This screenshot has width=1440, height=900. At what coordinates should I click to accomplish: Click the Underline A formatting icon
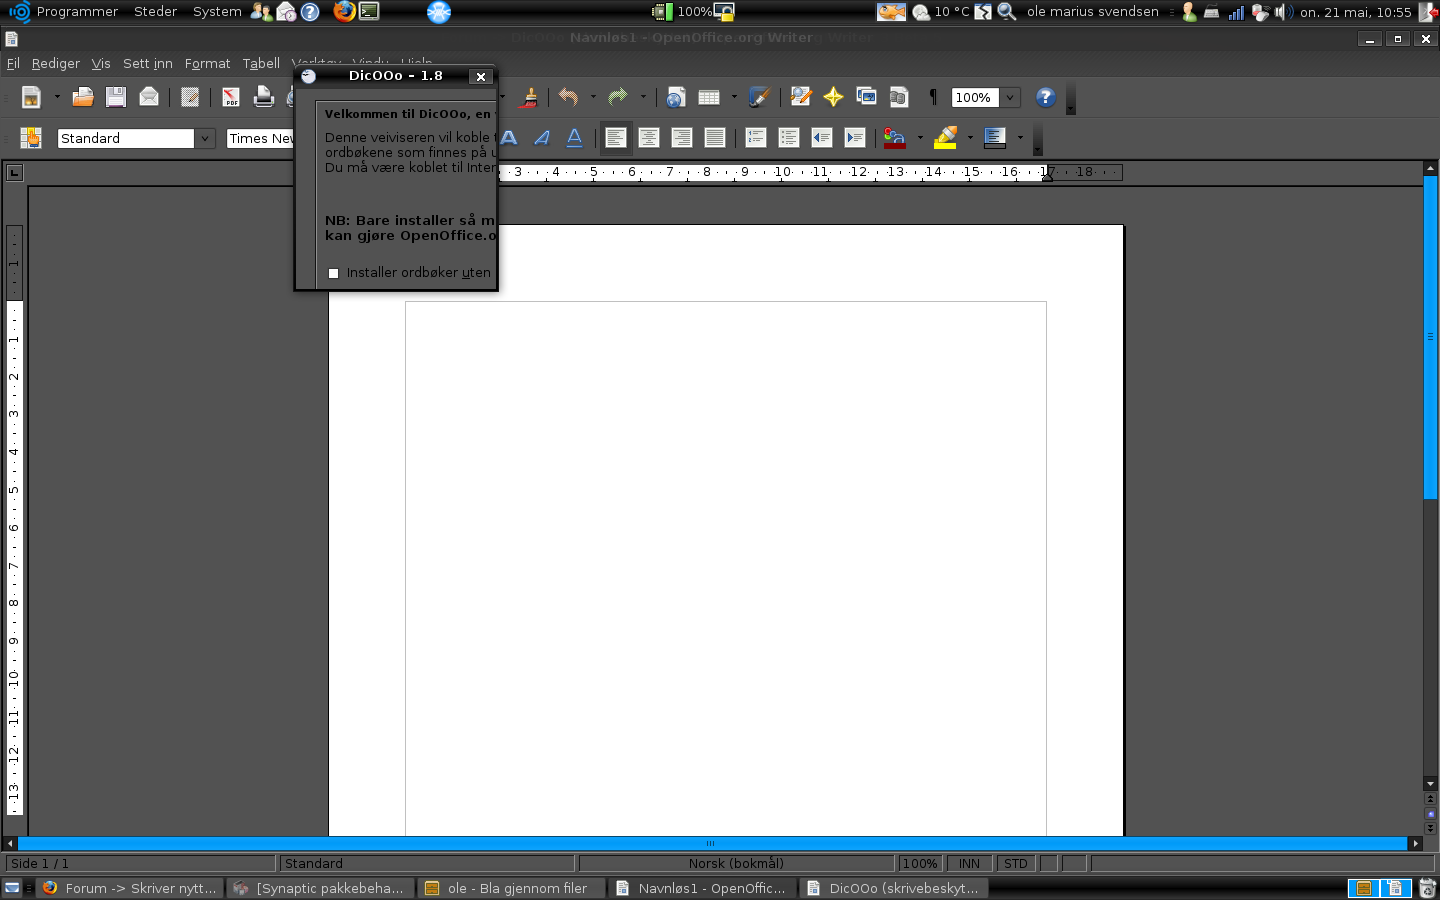[575, 138]
